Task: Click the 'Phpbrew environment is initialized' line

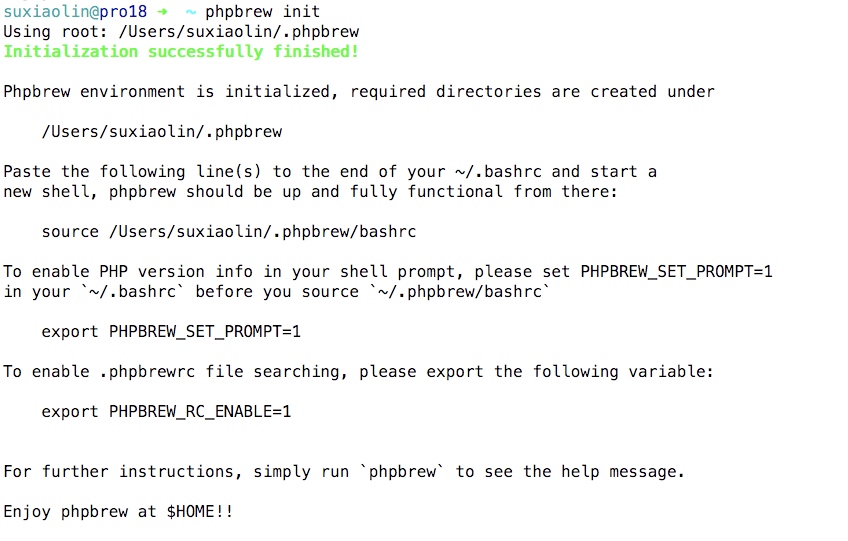Action: (359, 92)
